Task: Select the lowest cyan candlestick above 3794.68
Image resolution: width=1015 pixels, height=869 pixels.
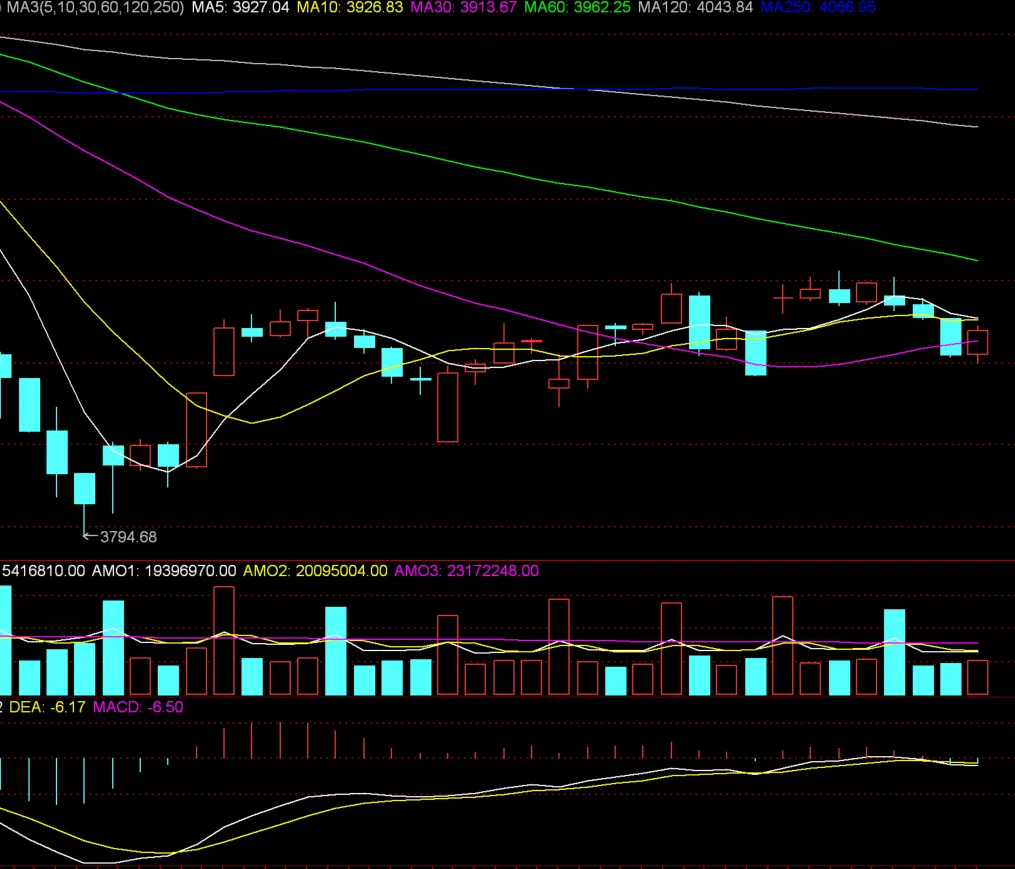Action: 84,488
